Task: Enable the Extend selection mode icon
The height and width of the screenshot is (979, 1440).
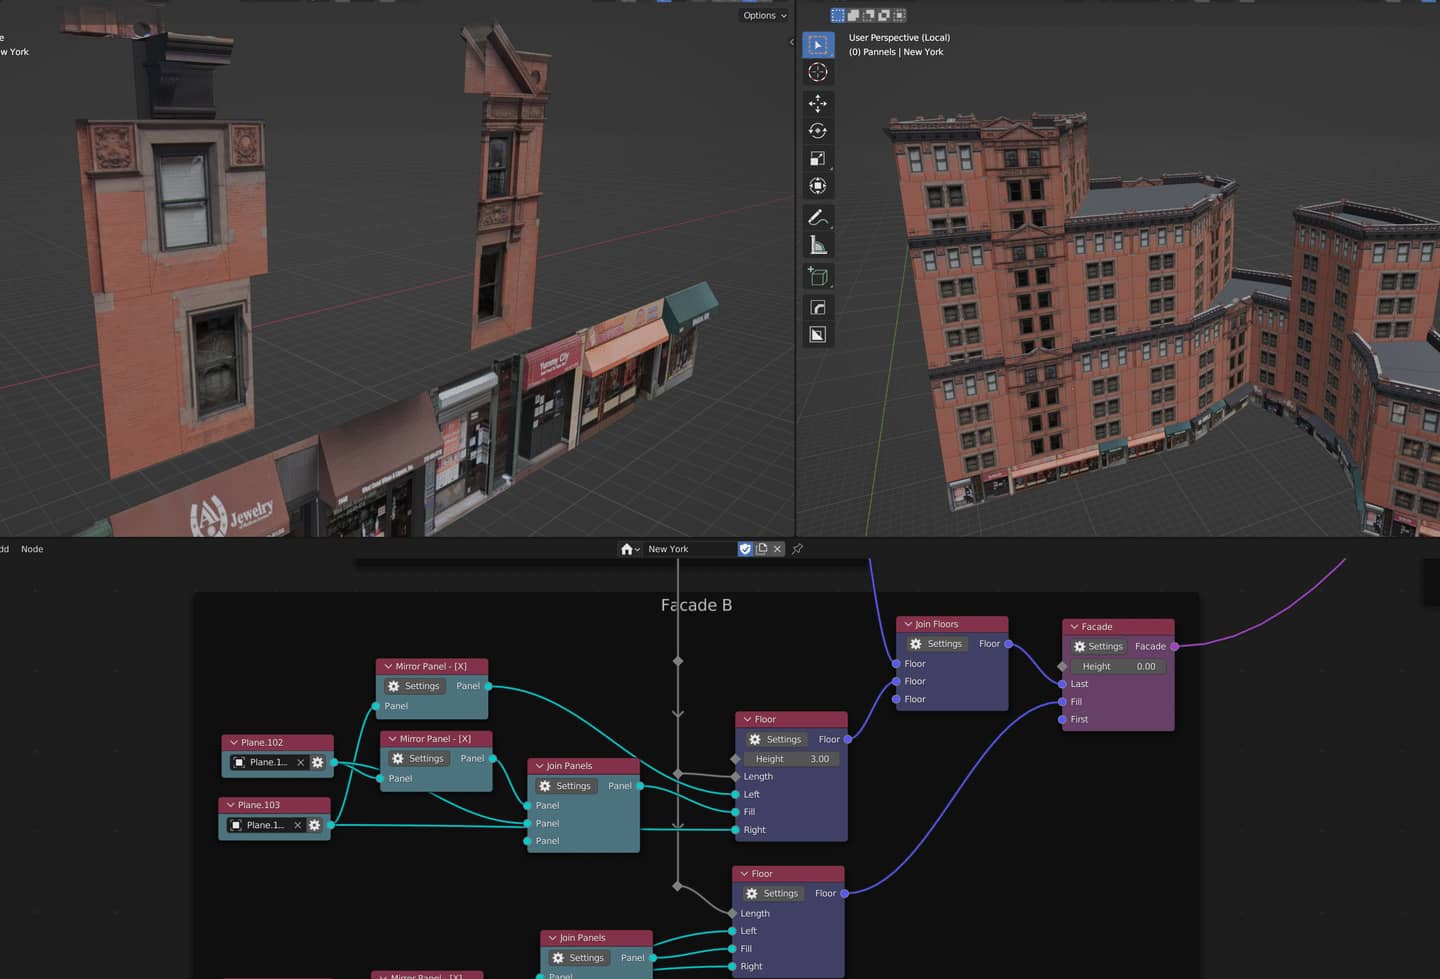Action: point(853,15)
